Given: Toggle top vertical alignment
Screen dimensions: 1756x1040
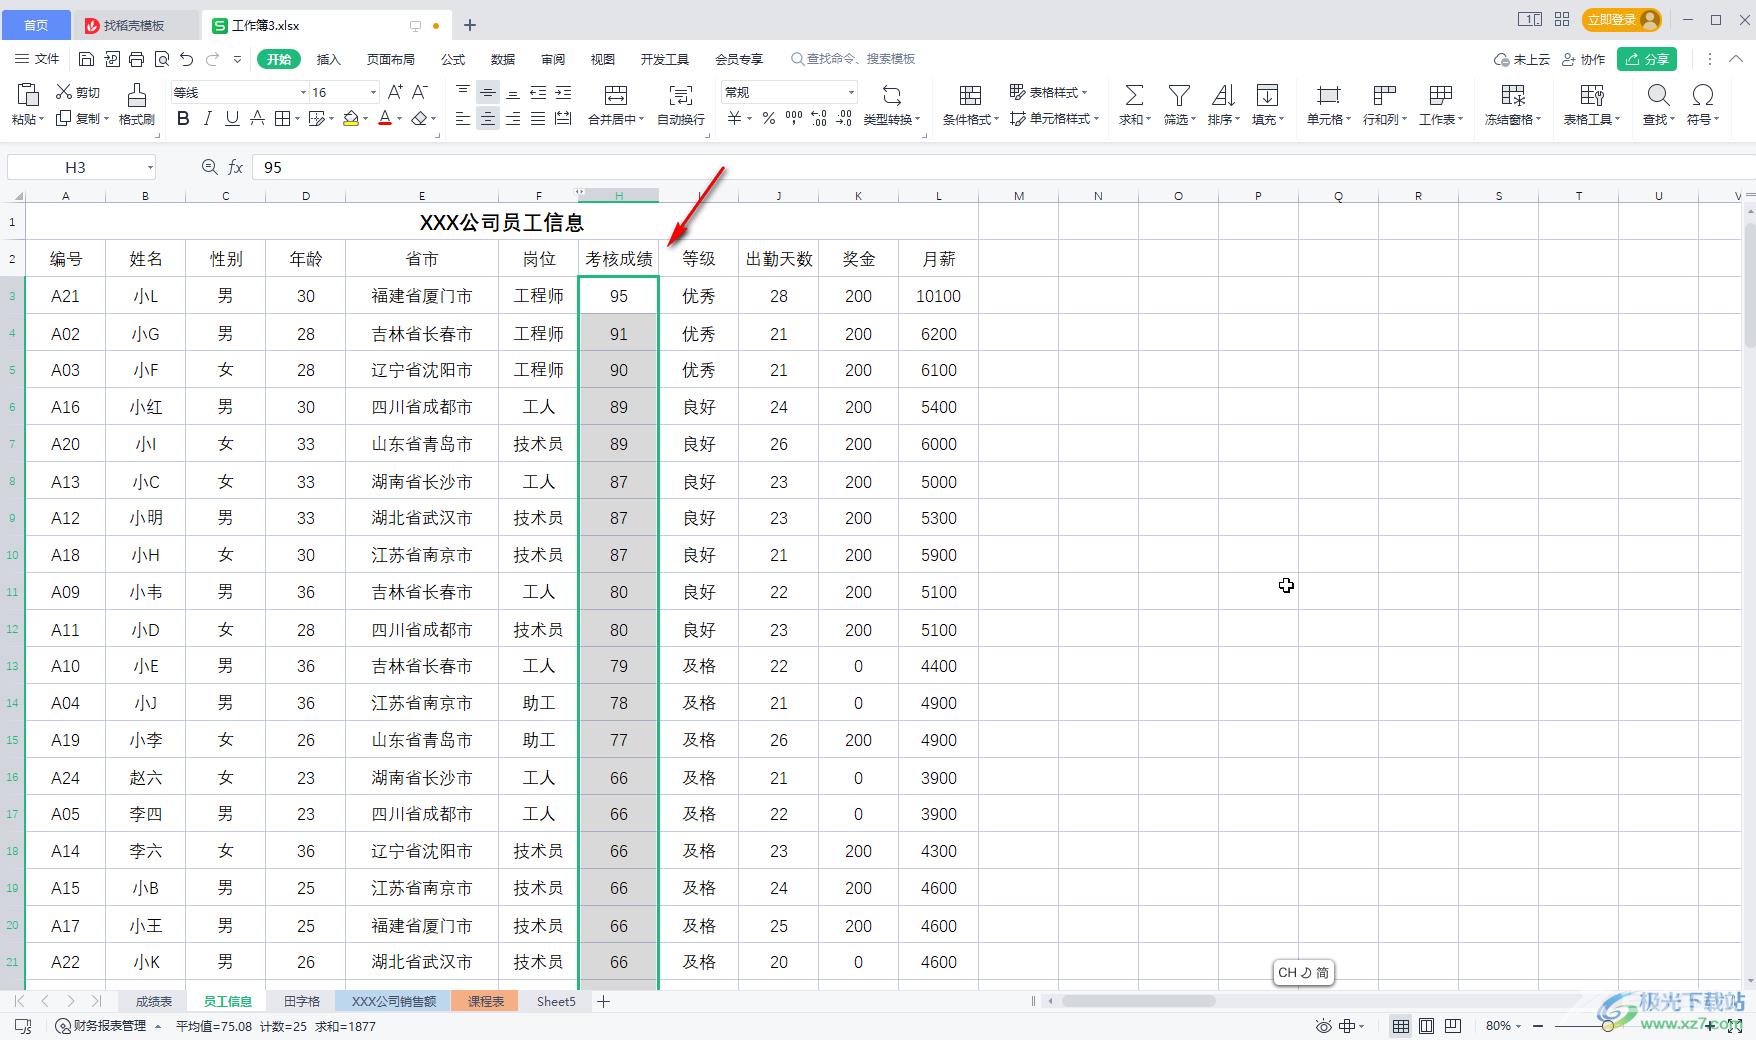Looking at the screenshot, I should point(462,92).
